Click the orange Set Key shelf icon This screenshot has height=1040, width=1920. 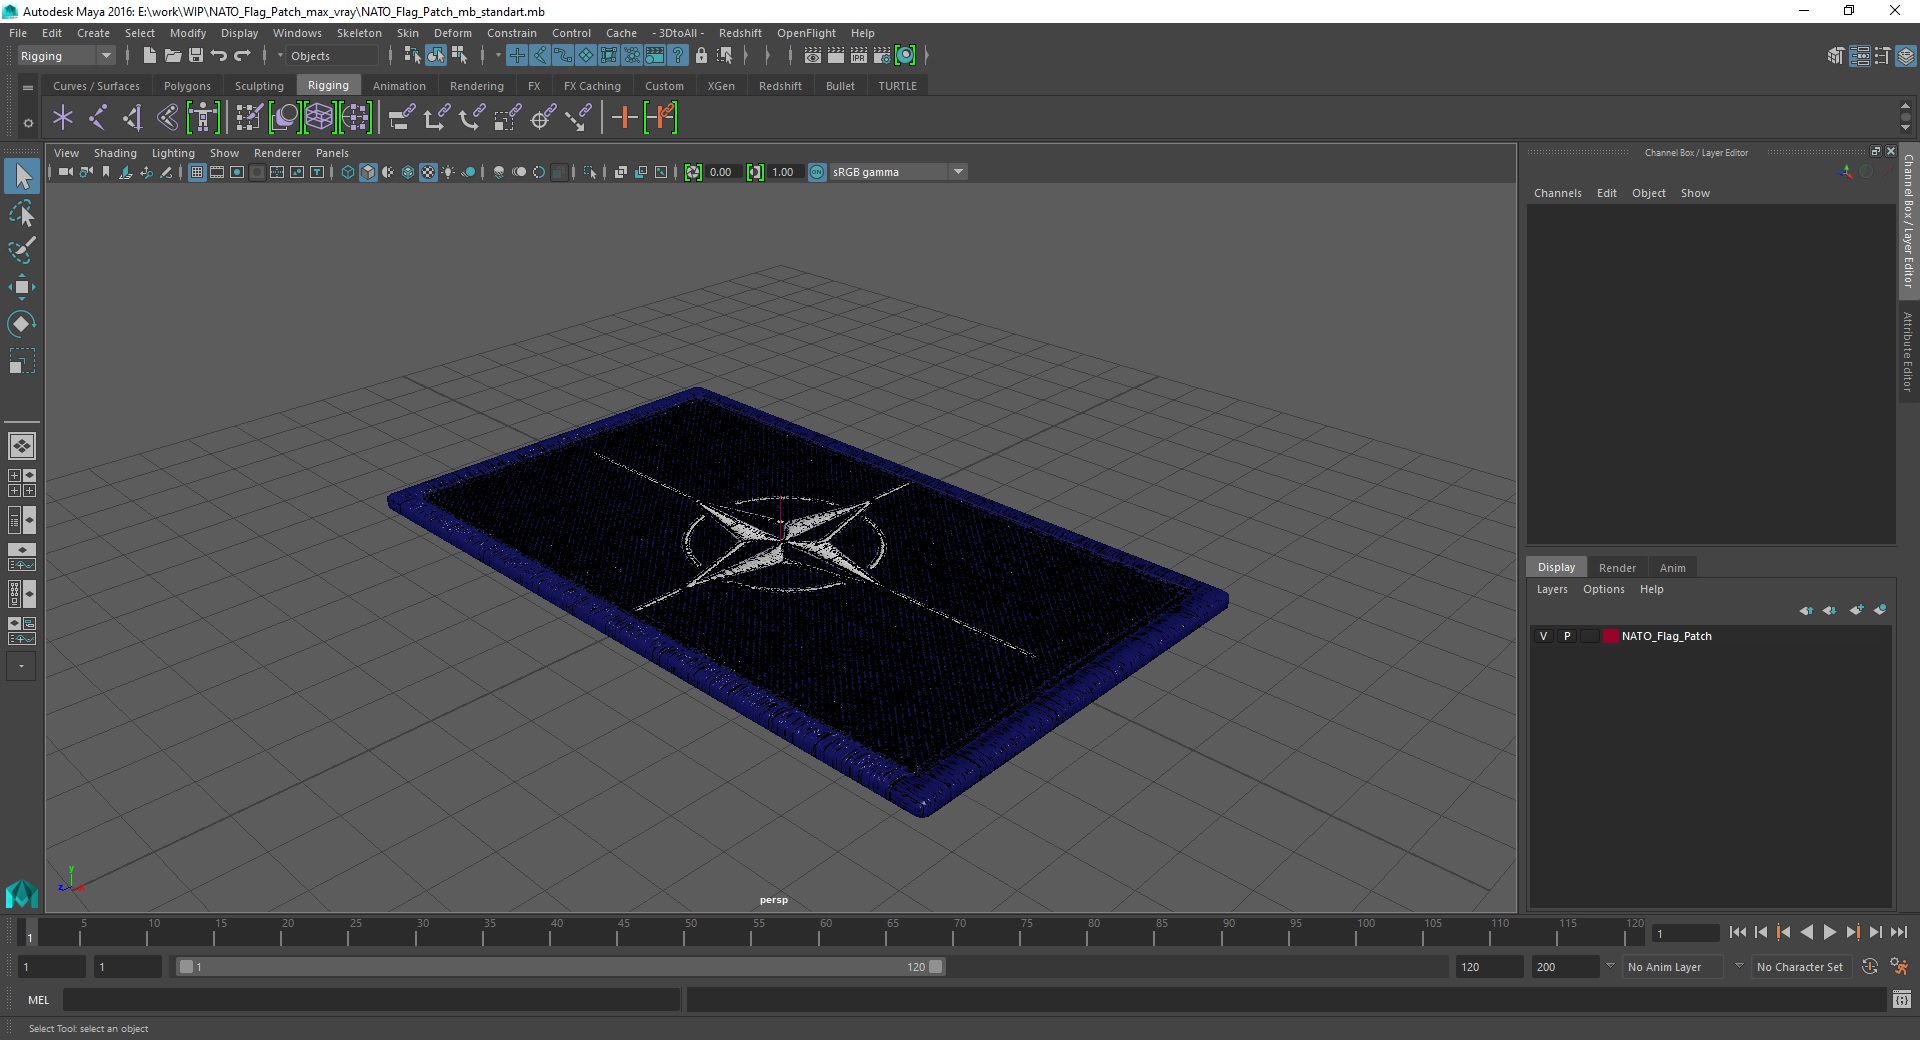(x=625, y=118)
